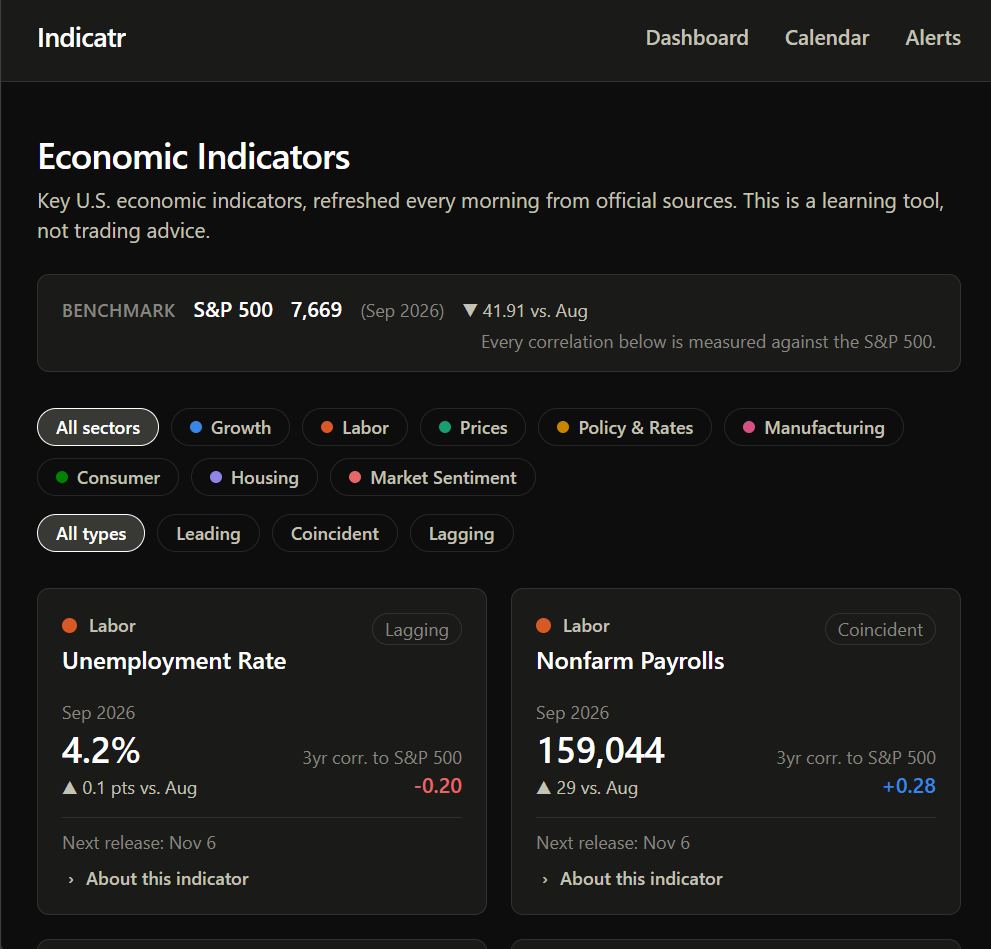Show only Coincident indicators filter chip
The height and width of the screenshot is (949, 991).
coord(335,534)
